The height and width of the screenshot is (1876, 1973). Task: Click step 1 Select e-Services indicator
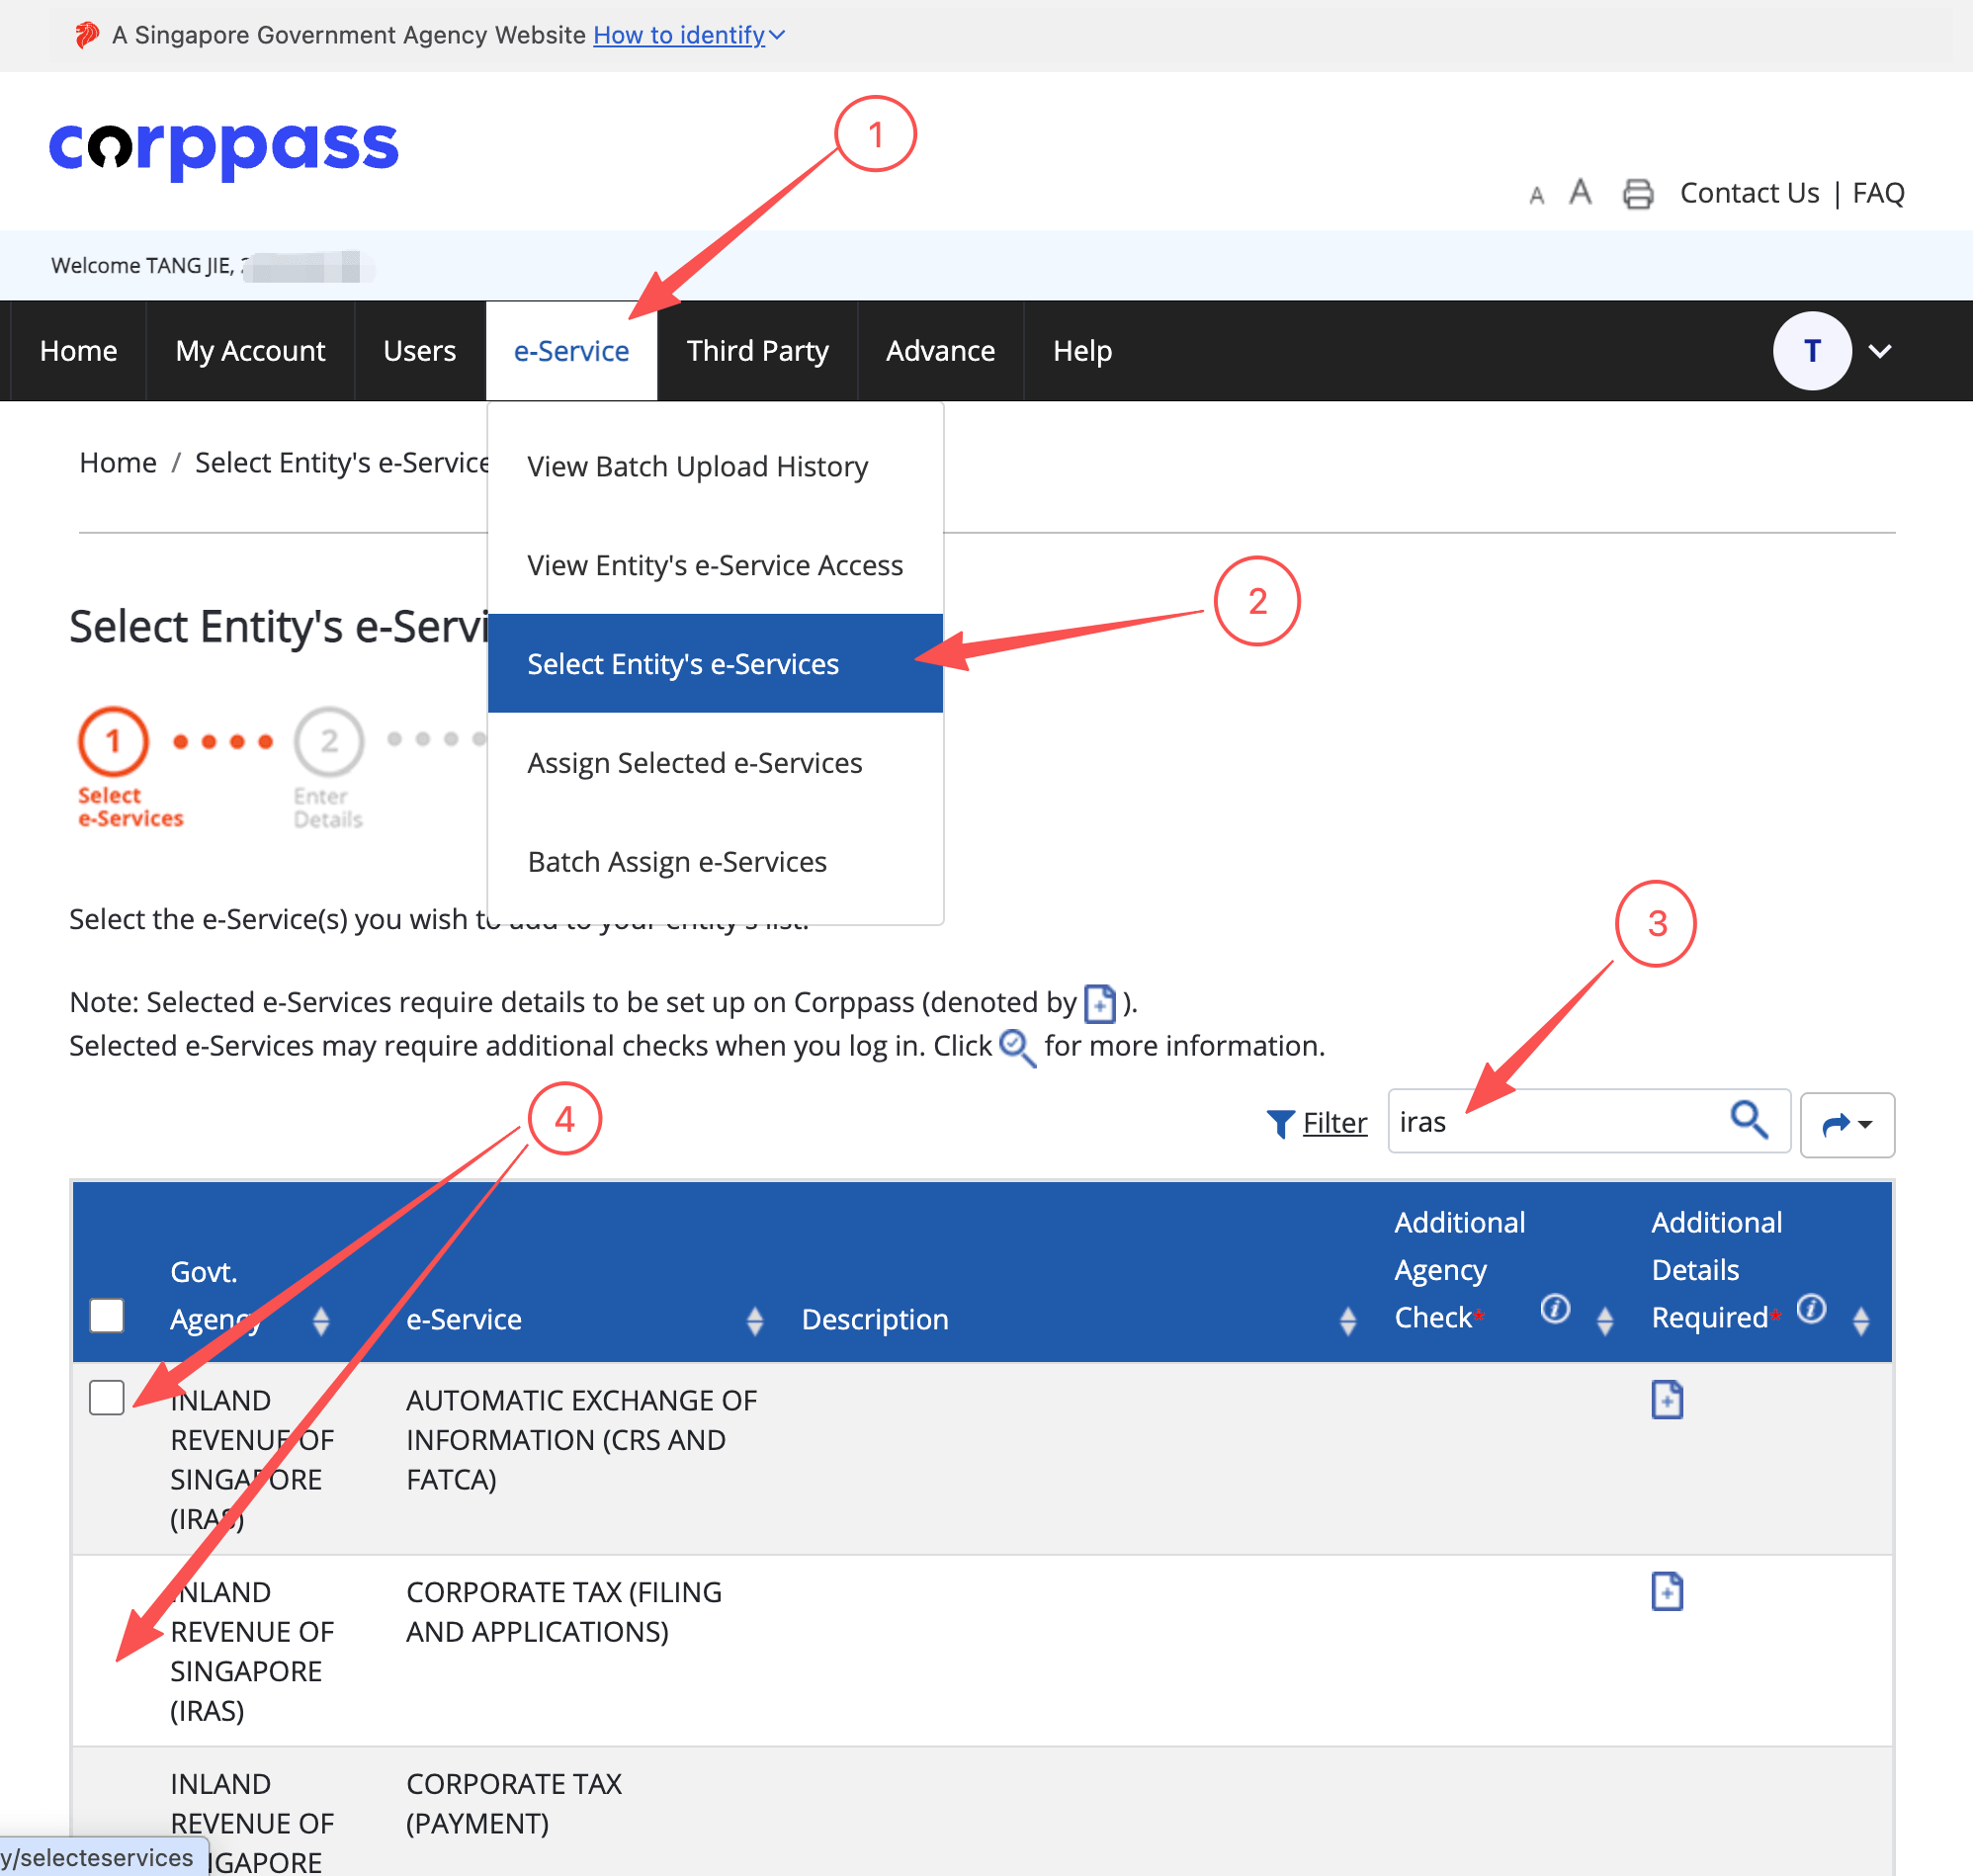click(x=130, y=768)
